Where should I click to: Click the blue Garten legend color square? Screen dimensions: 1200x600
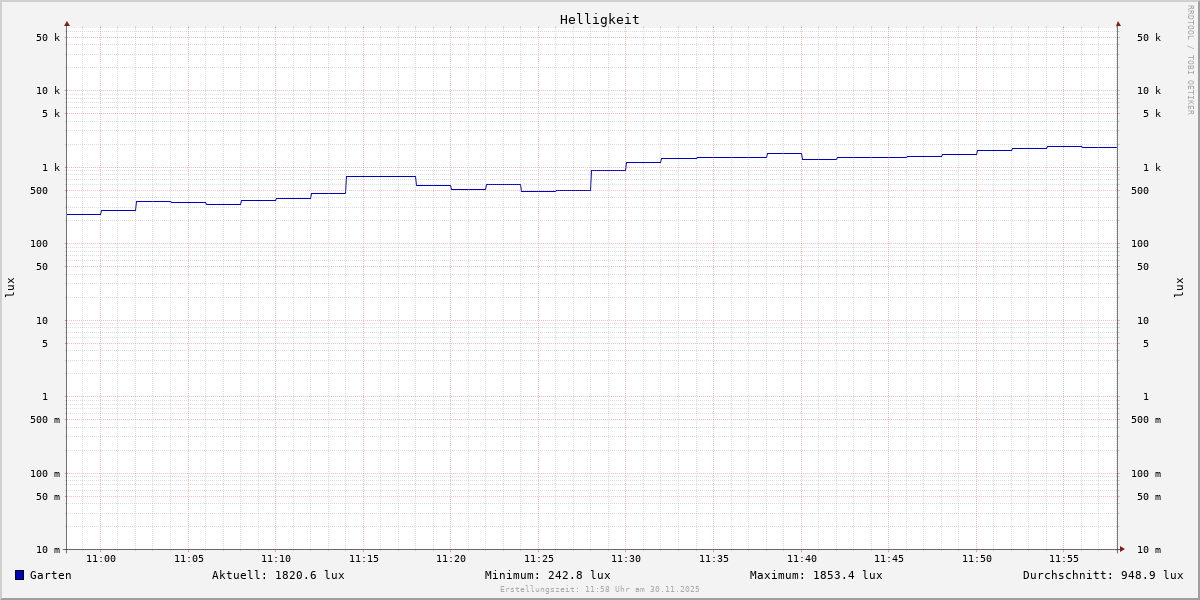(19, 575)
